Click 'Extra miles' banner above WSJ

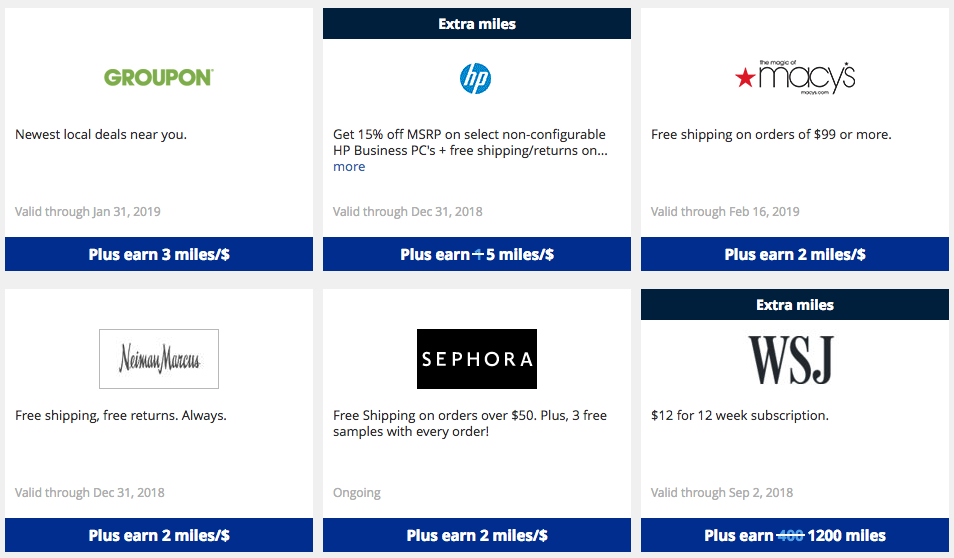coord(795,305)
